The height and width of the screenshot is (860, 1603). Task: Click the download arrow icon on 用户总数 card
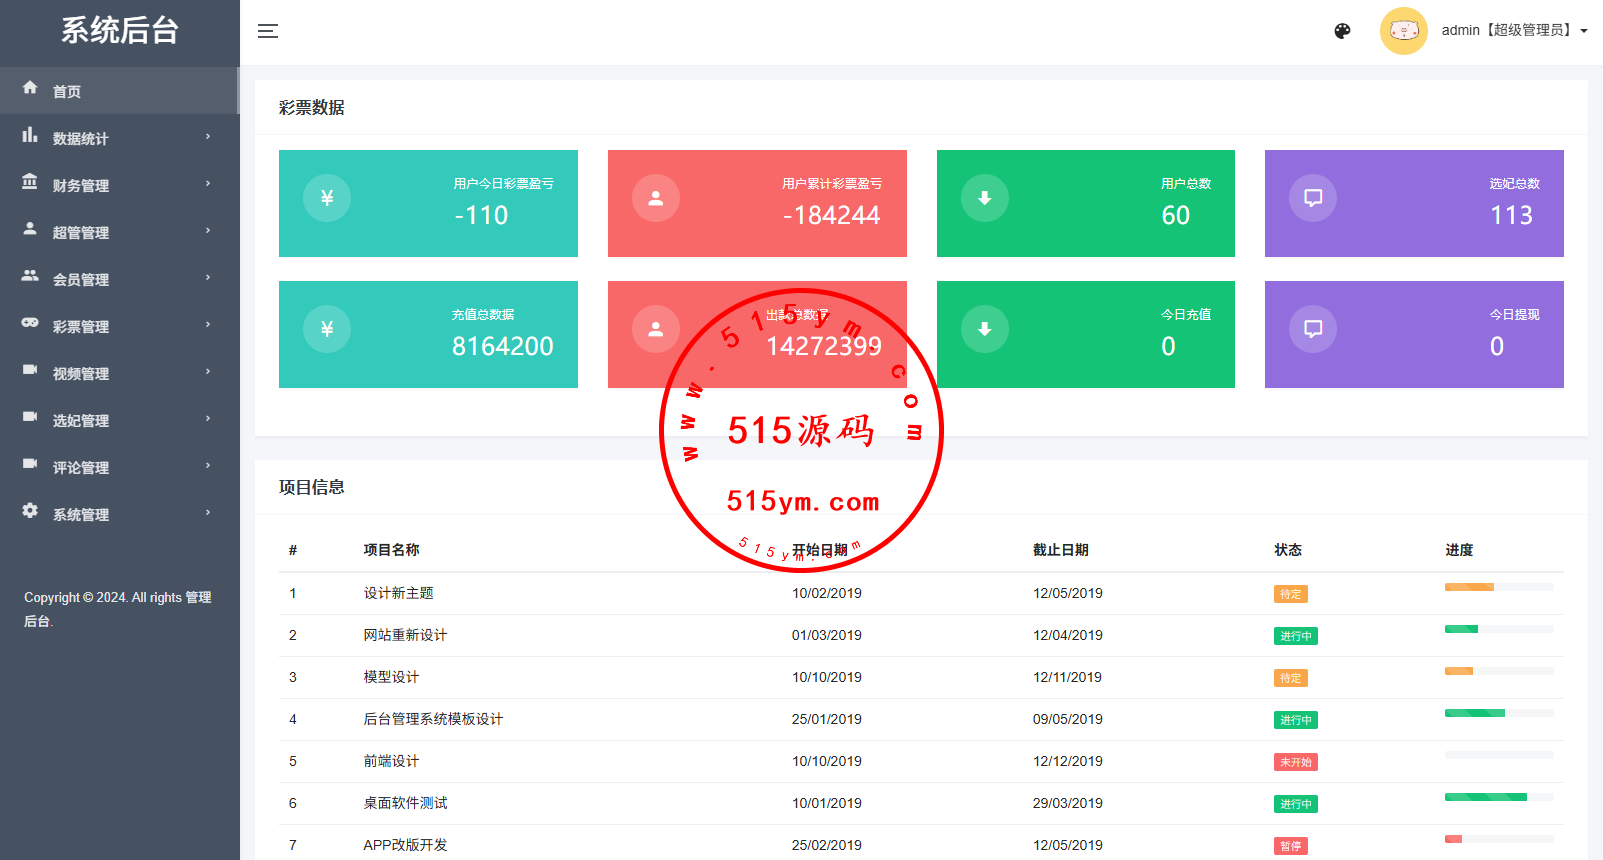coord(984,198)
